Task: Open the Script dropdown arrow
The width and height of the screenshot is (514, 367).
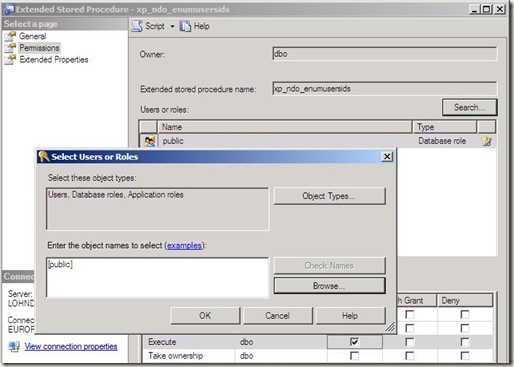Action: click(x=172, y=26)
